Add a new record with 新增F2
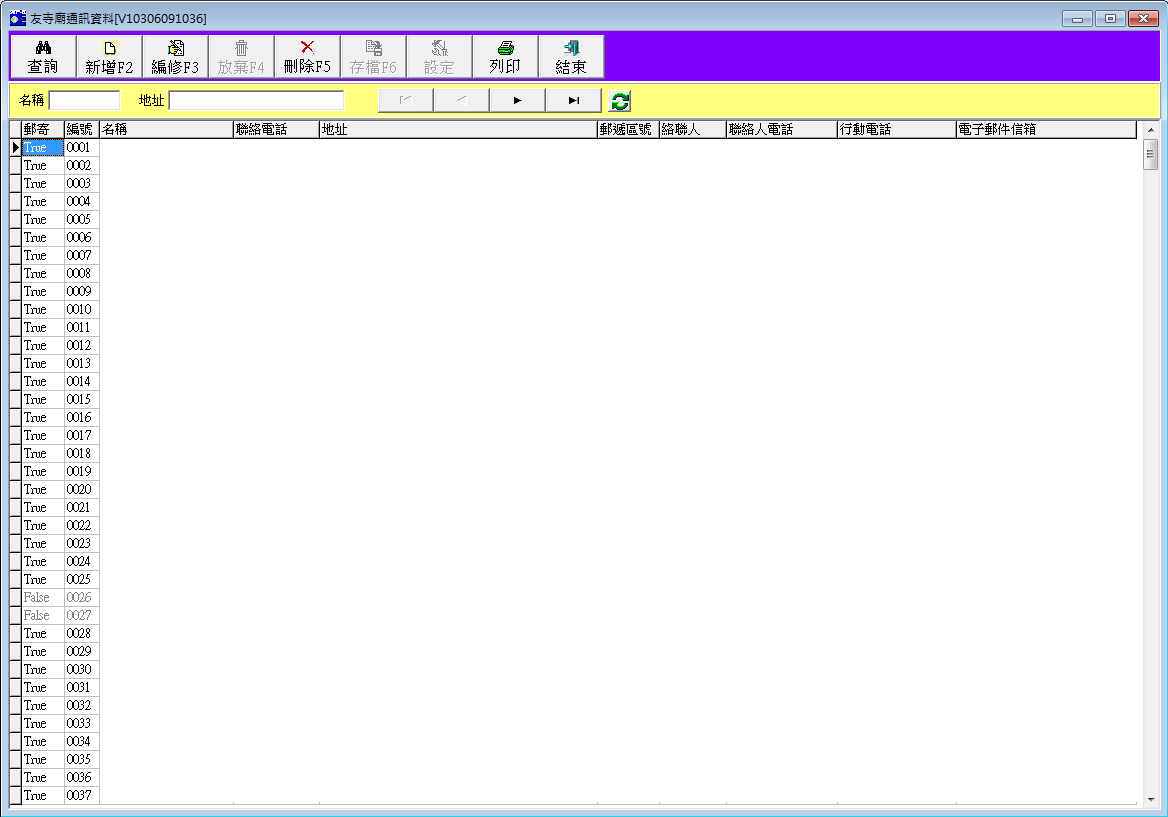The width and height of the screenshot is (1168, 817). [109, 57]
